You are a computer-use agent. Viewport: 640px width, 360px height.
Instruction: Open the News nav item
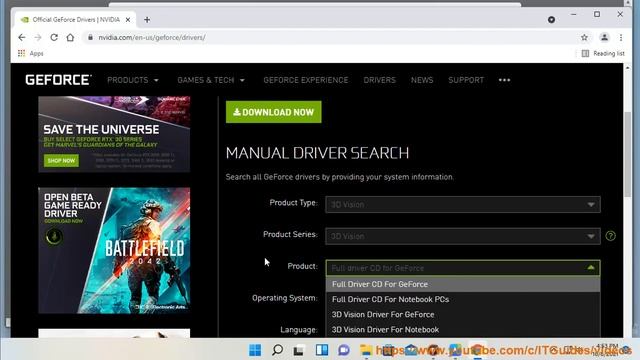(x=422, y=80)
